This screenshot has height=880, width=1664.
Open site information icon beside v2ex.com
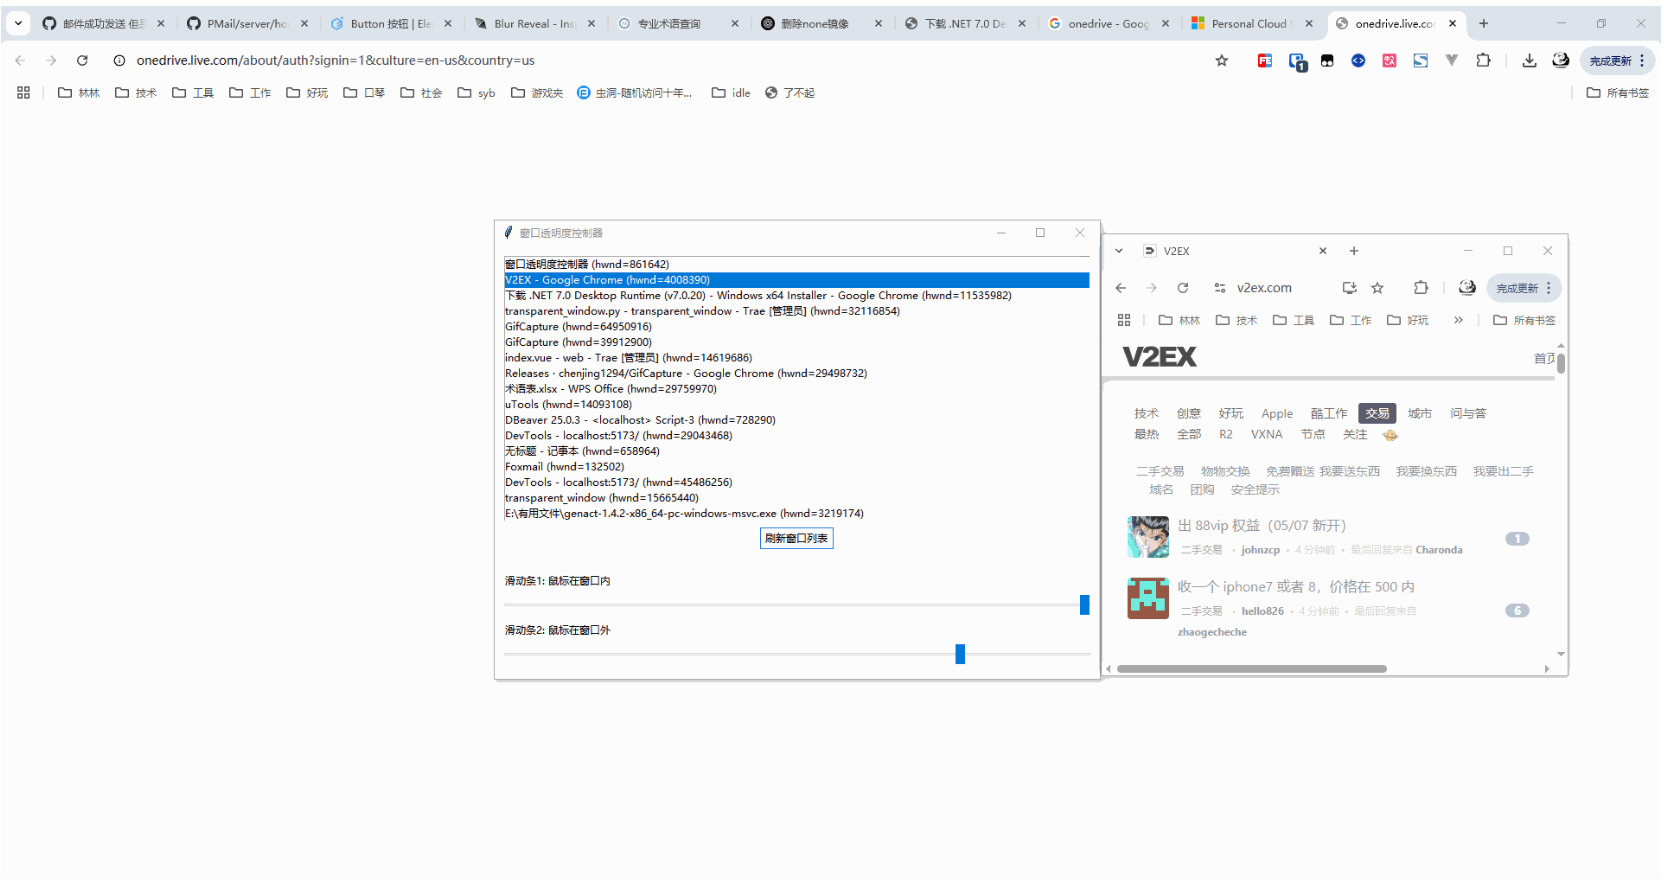point(1220,288)
